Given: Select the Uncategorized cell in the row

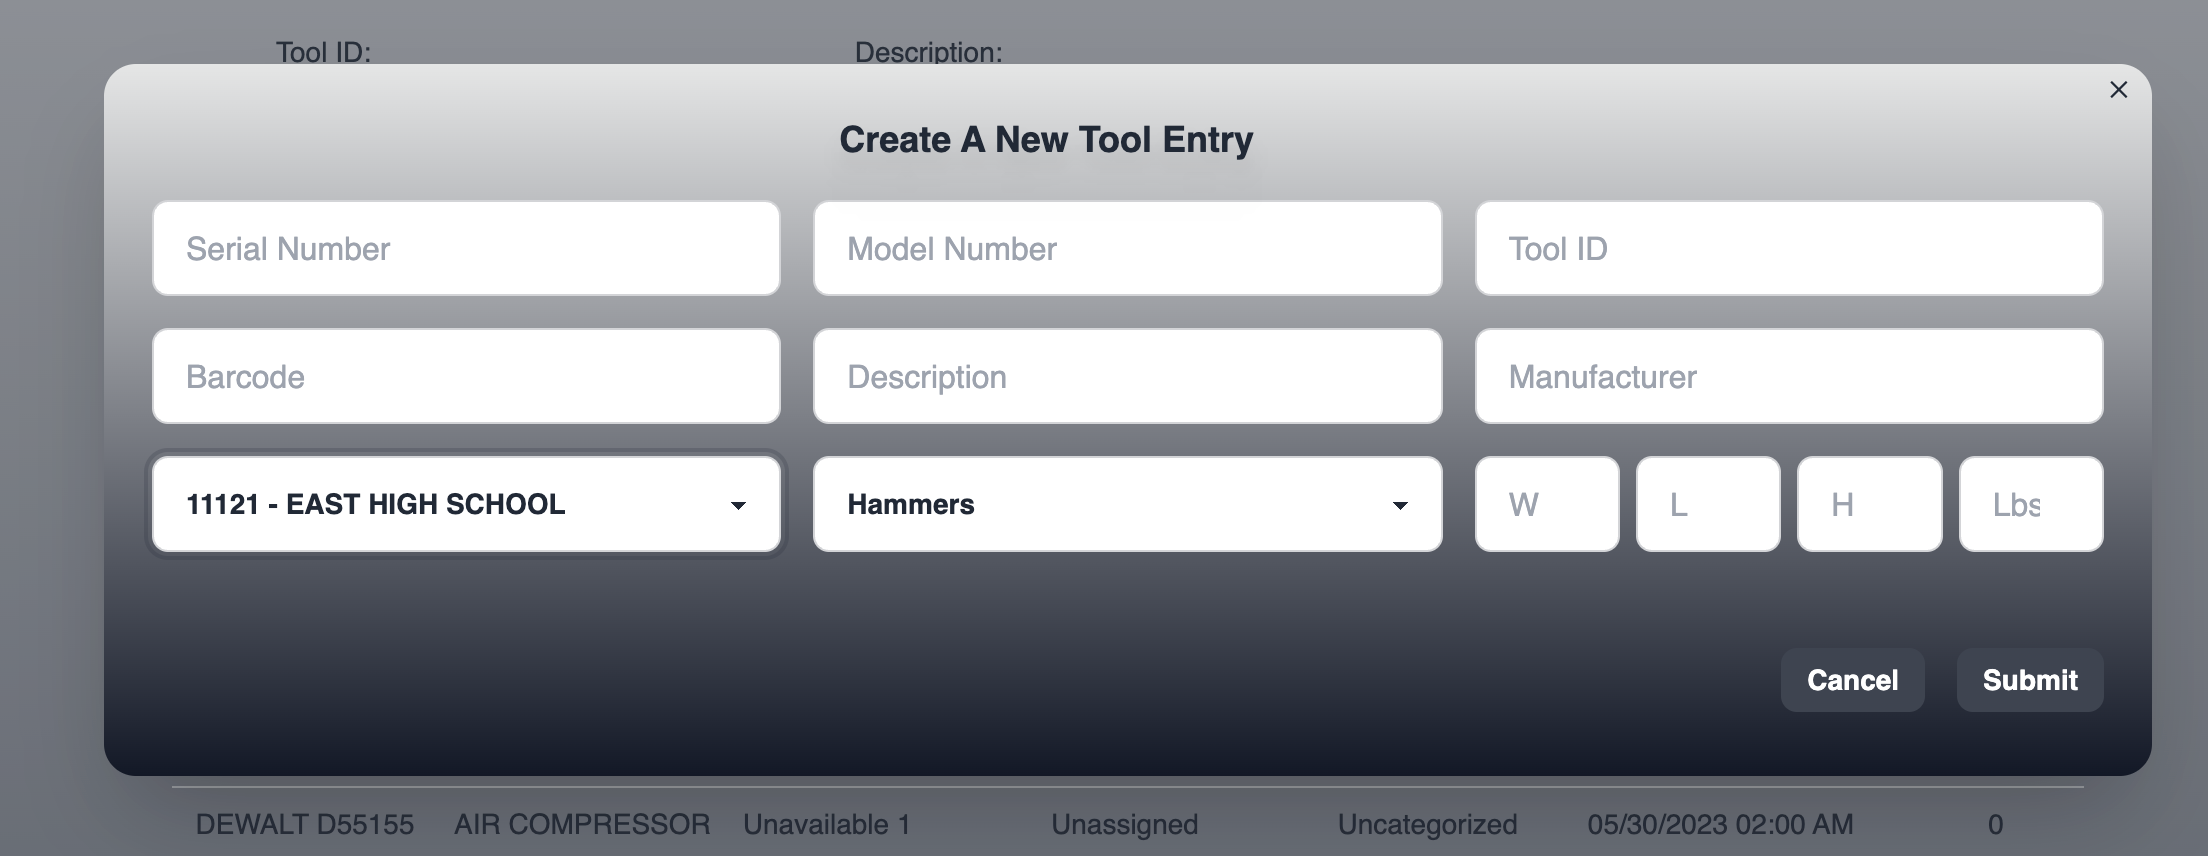Looking at the screenshot, I should 1427,825.
